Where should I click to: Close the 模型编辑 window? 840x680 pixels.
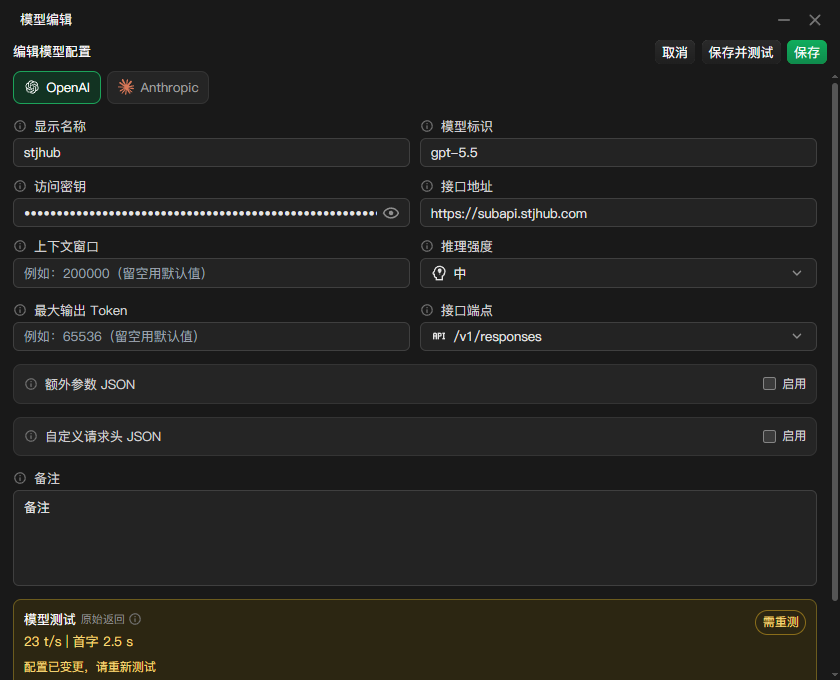(815, 20)
